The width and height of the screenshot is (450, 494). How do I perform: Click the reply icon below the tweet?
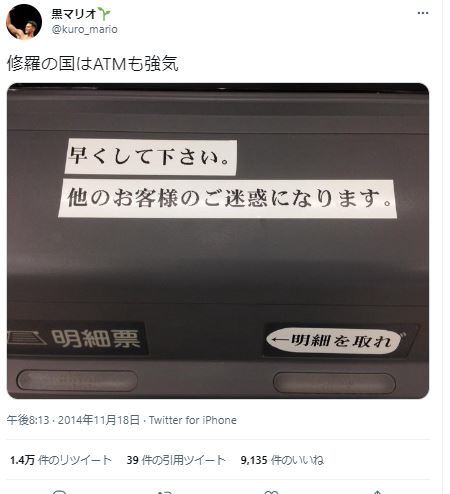click(60, 492)
